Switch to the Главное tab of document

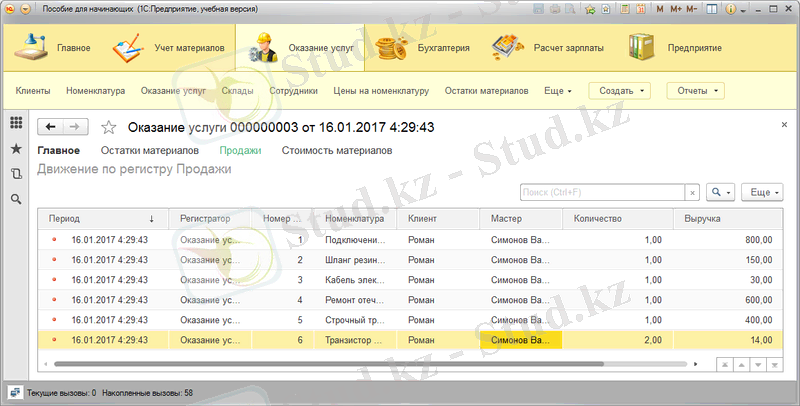[x=59, y=150]
